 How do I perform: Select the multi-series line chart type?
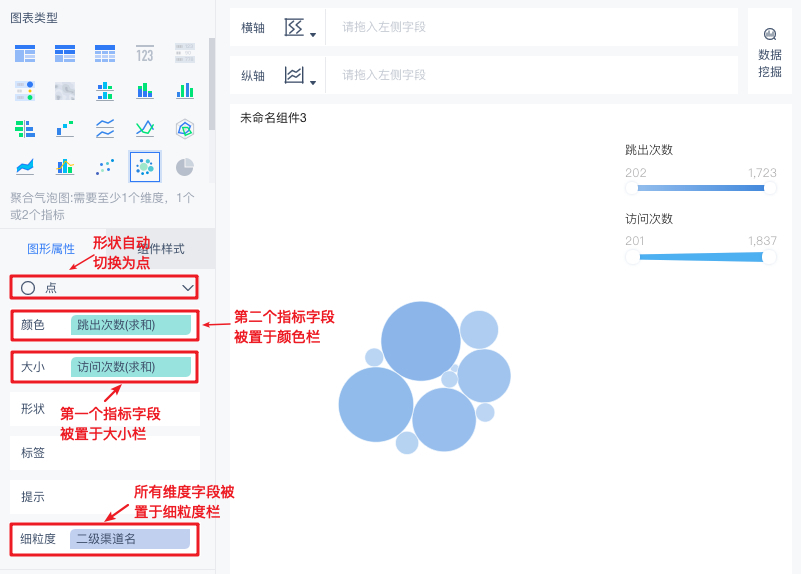pos(145,128)
